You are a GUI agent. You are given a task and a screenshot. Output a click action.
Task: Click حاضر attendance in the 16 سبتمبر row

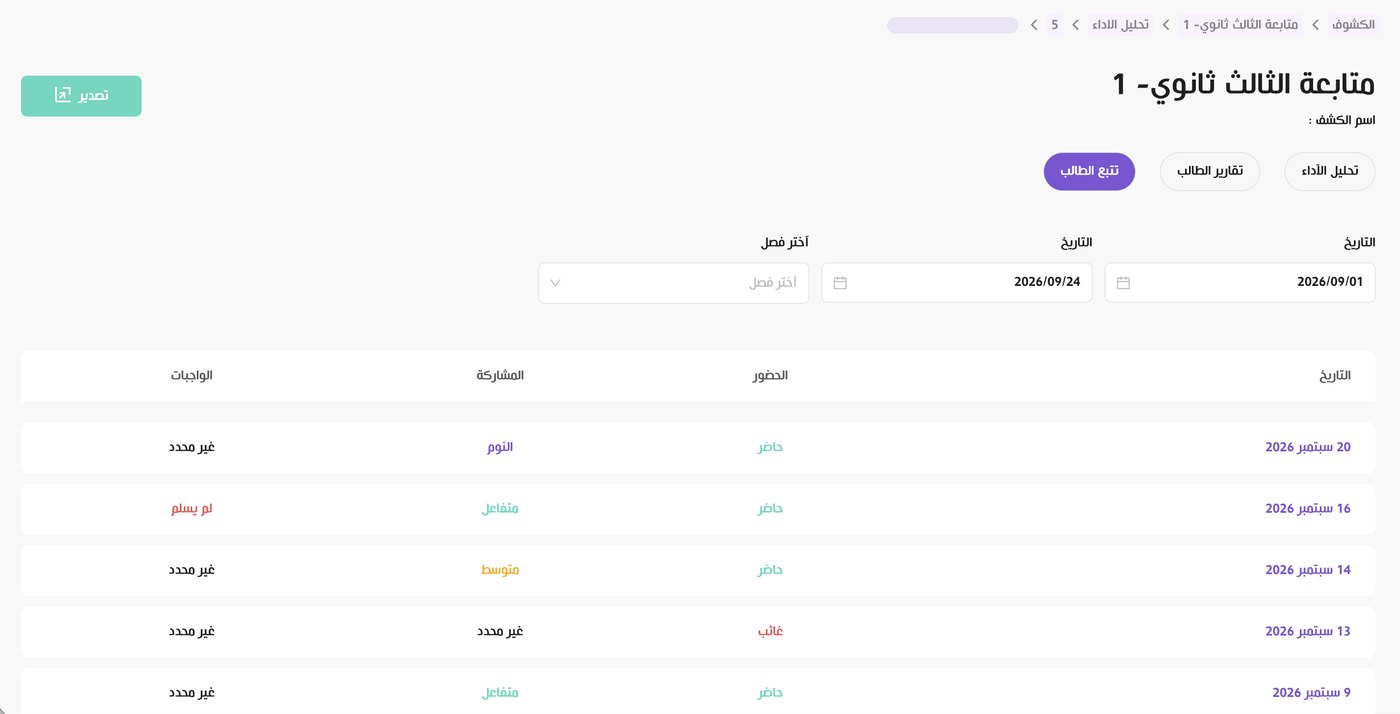pos(770,509)
